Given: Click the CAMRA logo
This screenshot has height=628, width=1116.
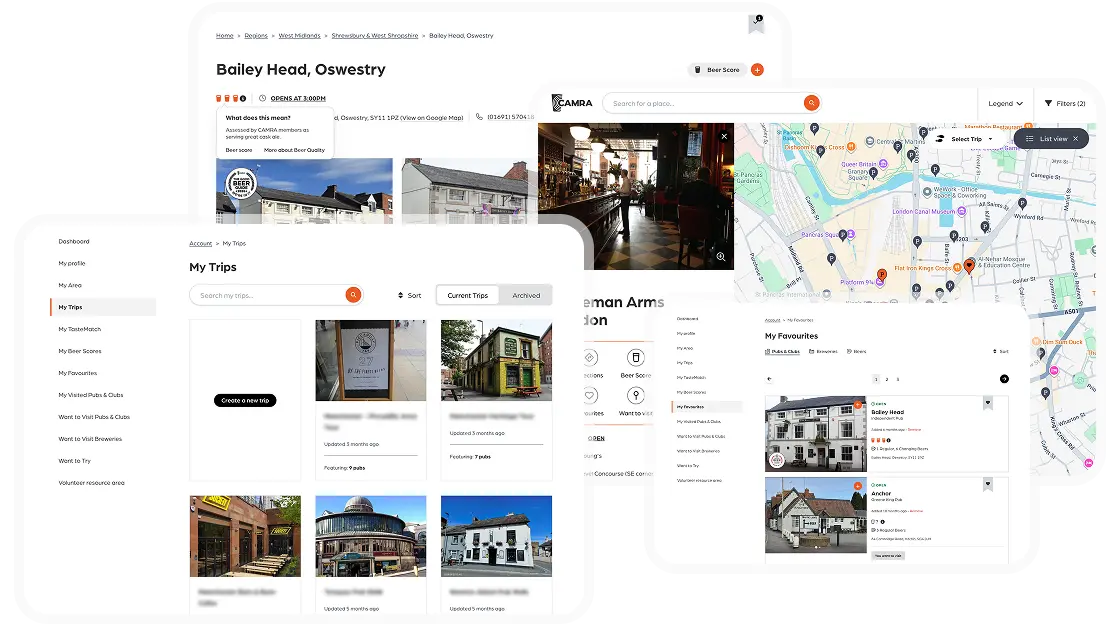Looking at the screenshot, I should click(x=572, y=103).
